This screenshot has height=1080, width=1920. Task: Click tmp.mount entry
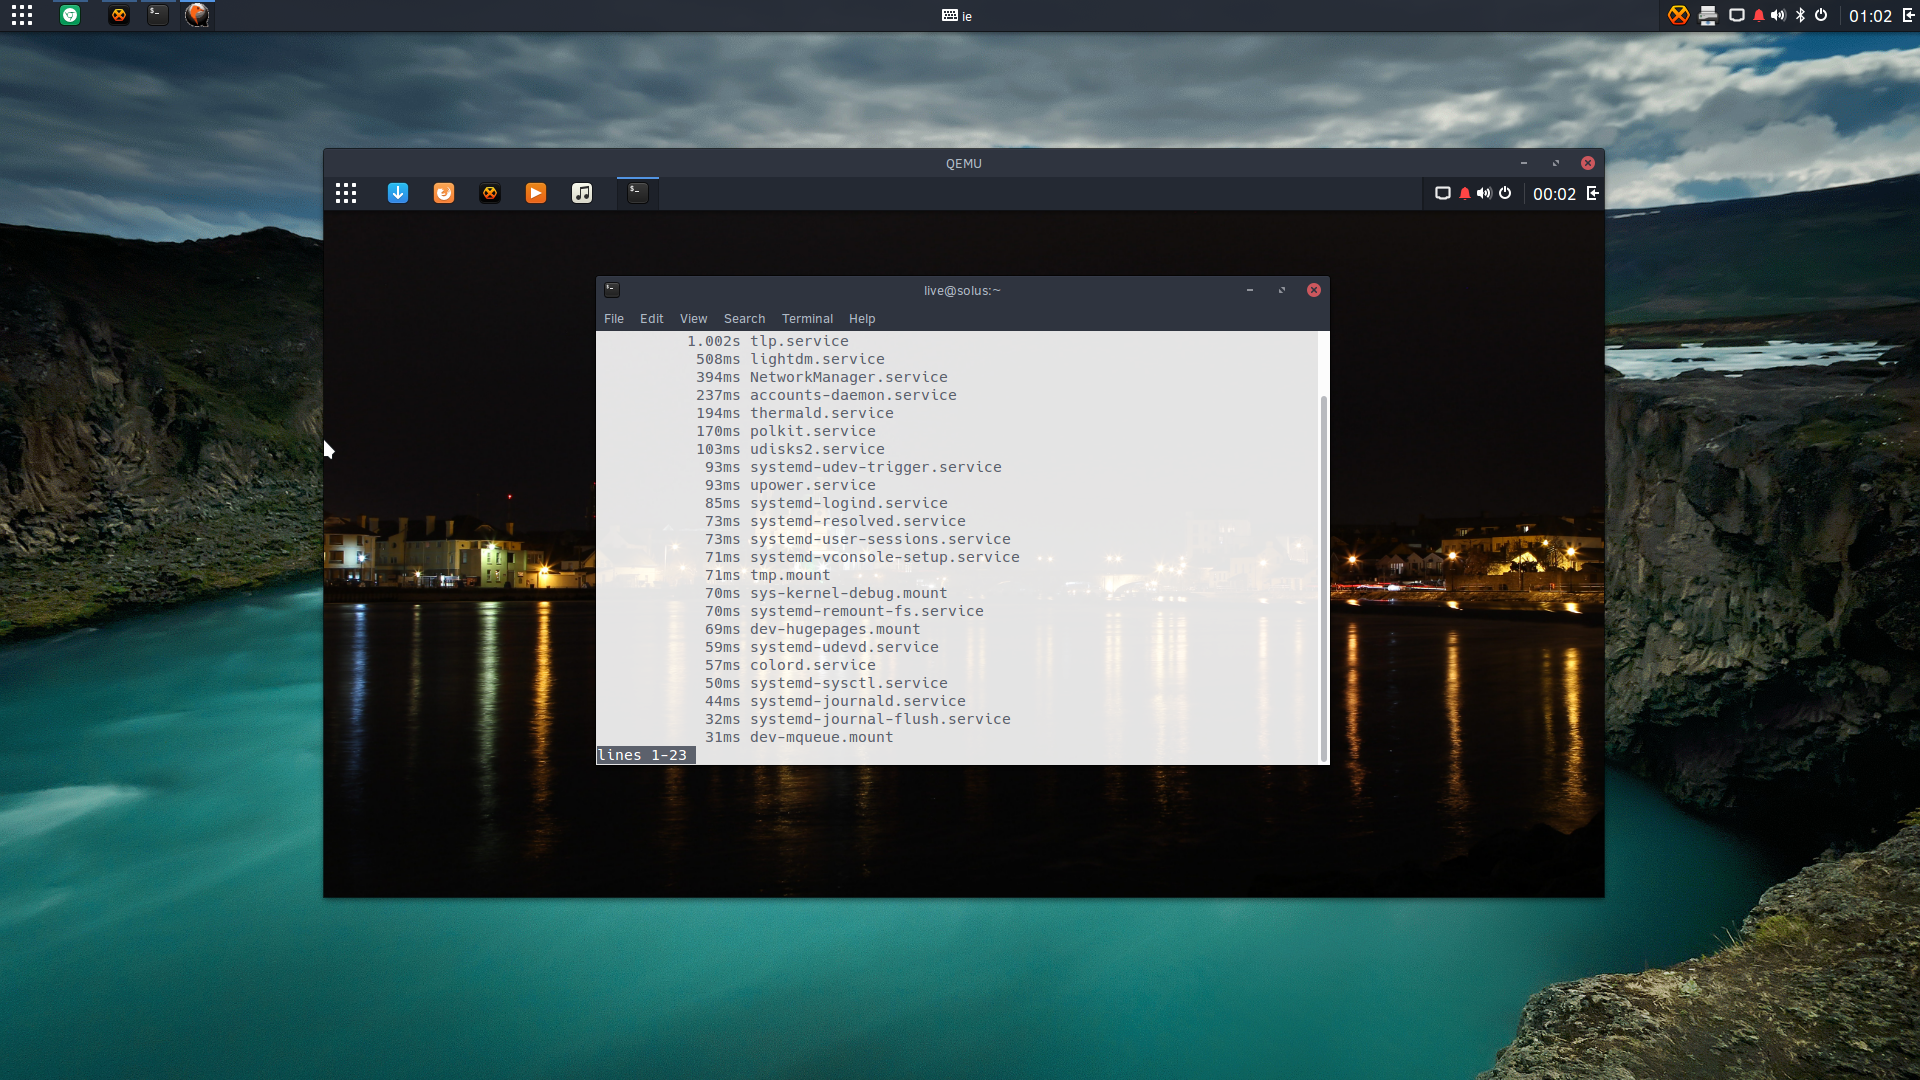pyautogui.click(x=767, y=575)
